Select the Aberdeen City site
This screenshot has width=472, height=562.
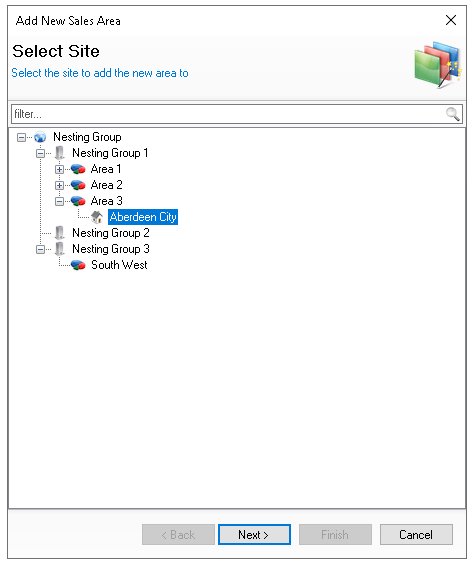tap(143, 217)
